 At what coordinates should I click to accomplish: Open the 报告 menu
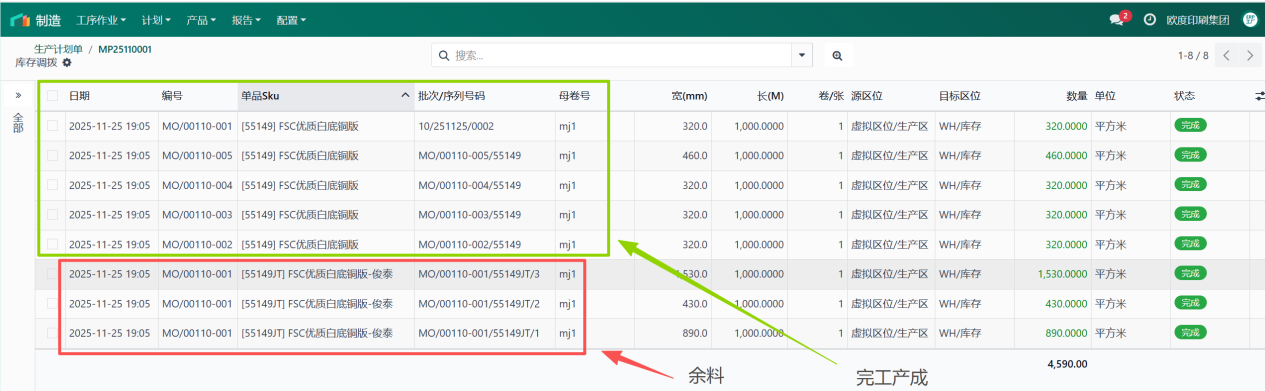coord(245,19)
